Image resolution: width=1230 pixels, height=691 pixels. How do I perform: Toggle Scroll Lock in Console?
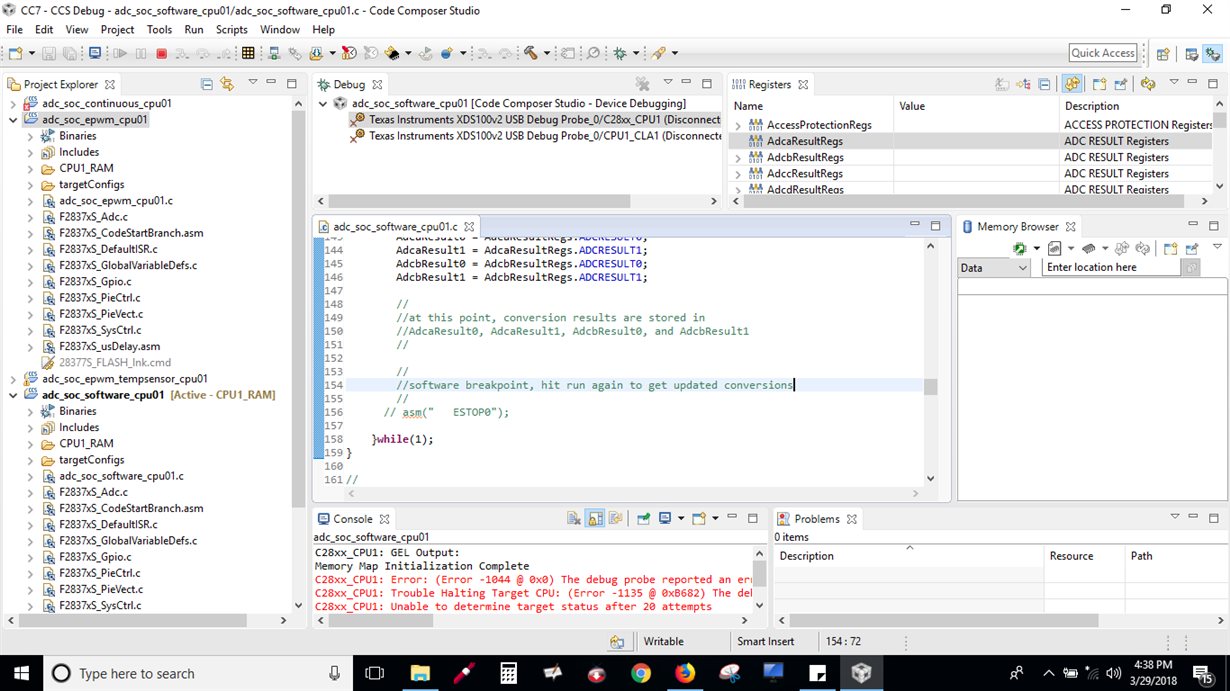(595, 519)
